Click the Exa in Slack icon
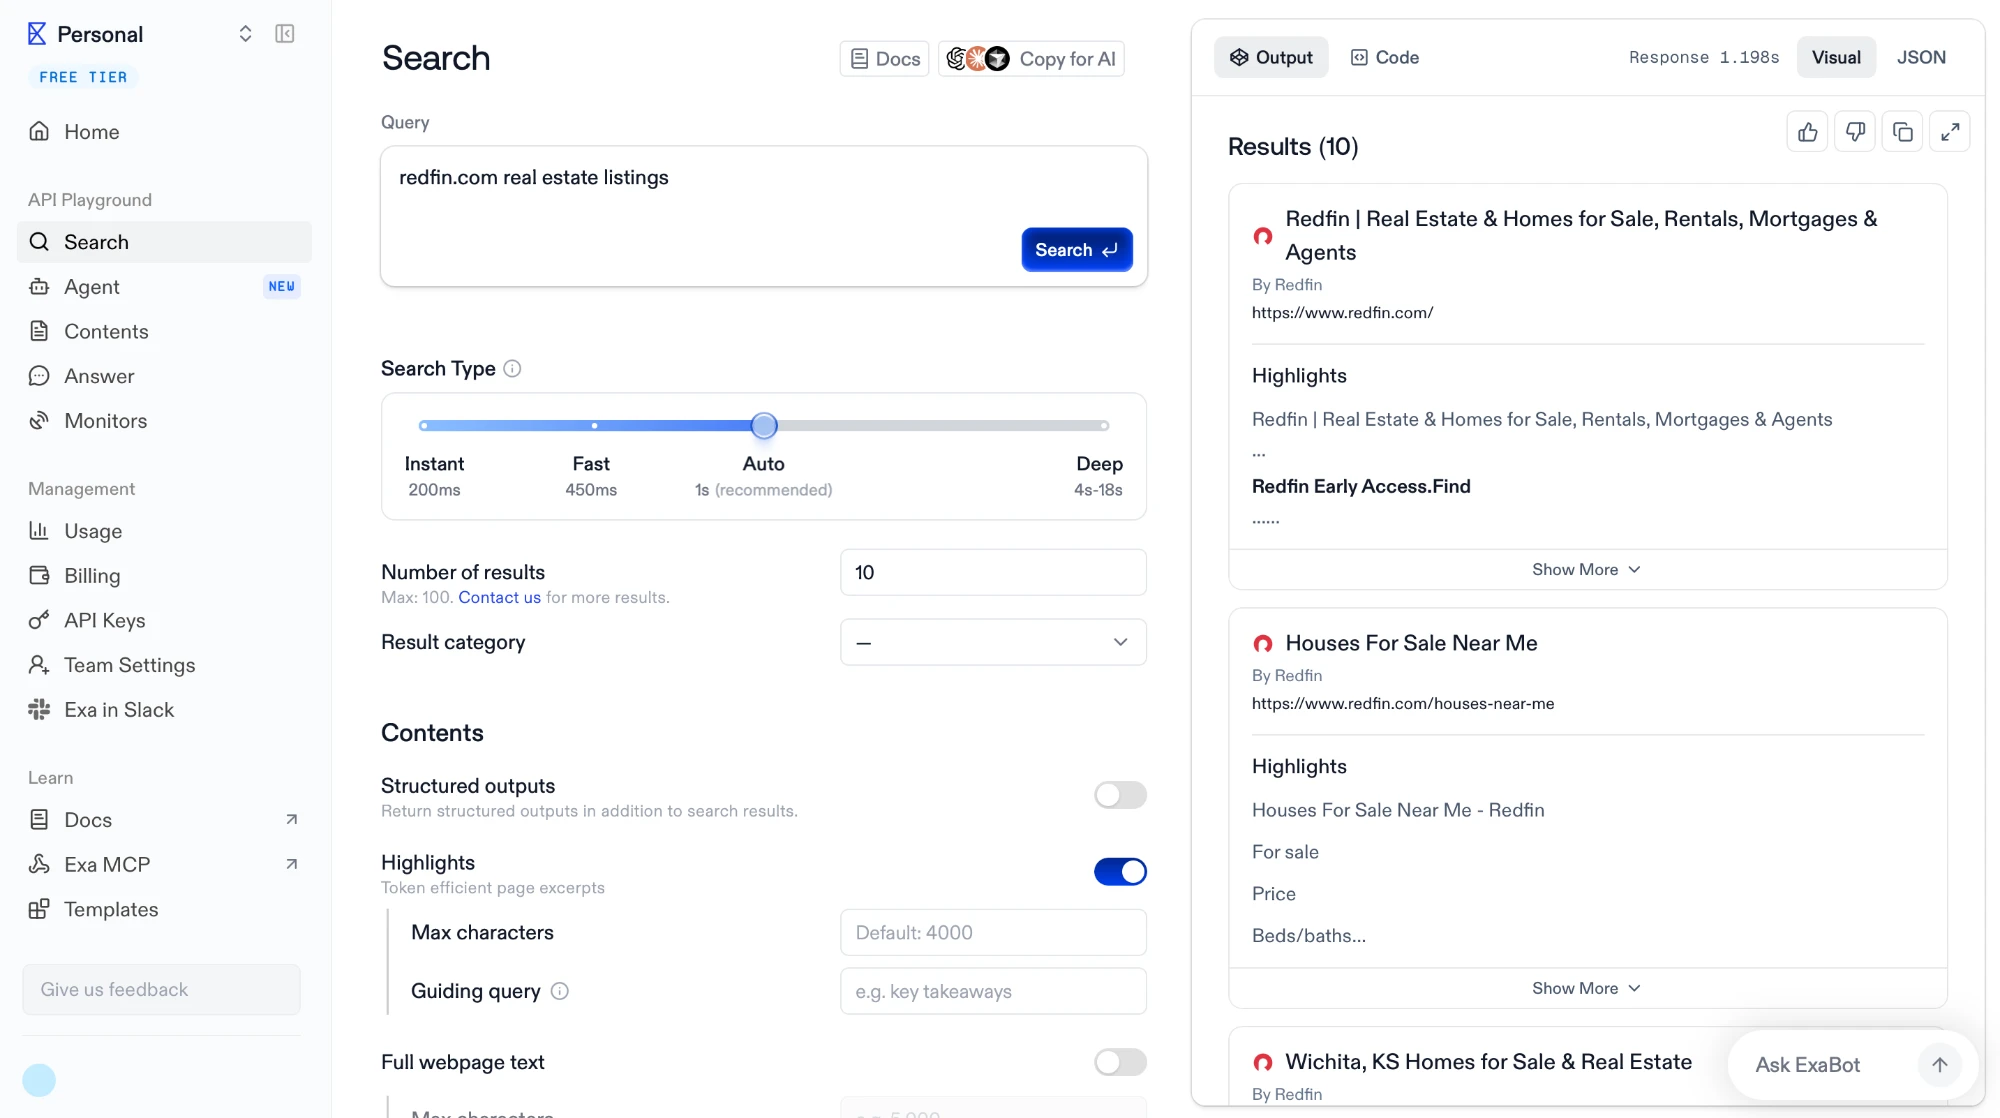 39,710
